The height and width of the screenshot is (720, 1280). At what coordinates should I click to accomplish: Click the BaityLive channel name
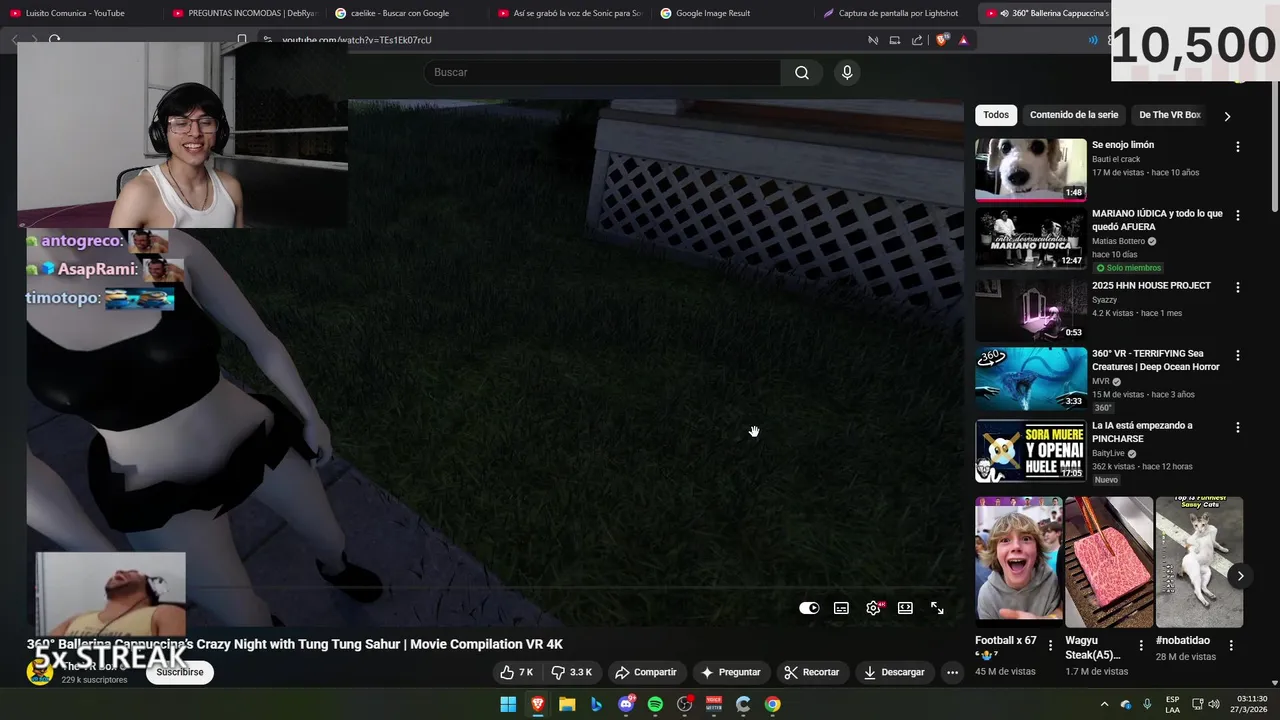click(x=1110, y=453)
